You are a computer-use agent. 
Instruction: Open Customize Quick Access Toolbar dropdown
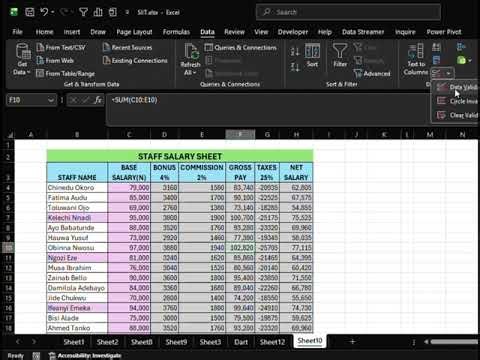coord(127,12)
